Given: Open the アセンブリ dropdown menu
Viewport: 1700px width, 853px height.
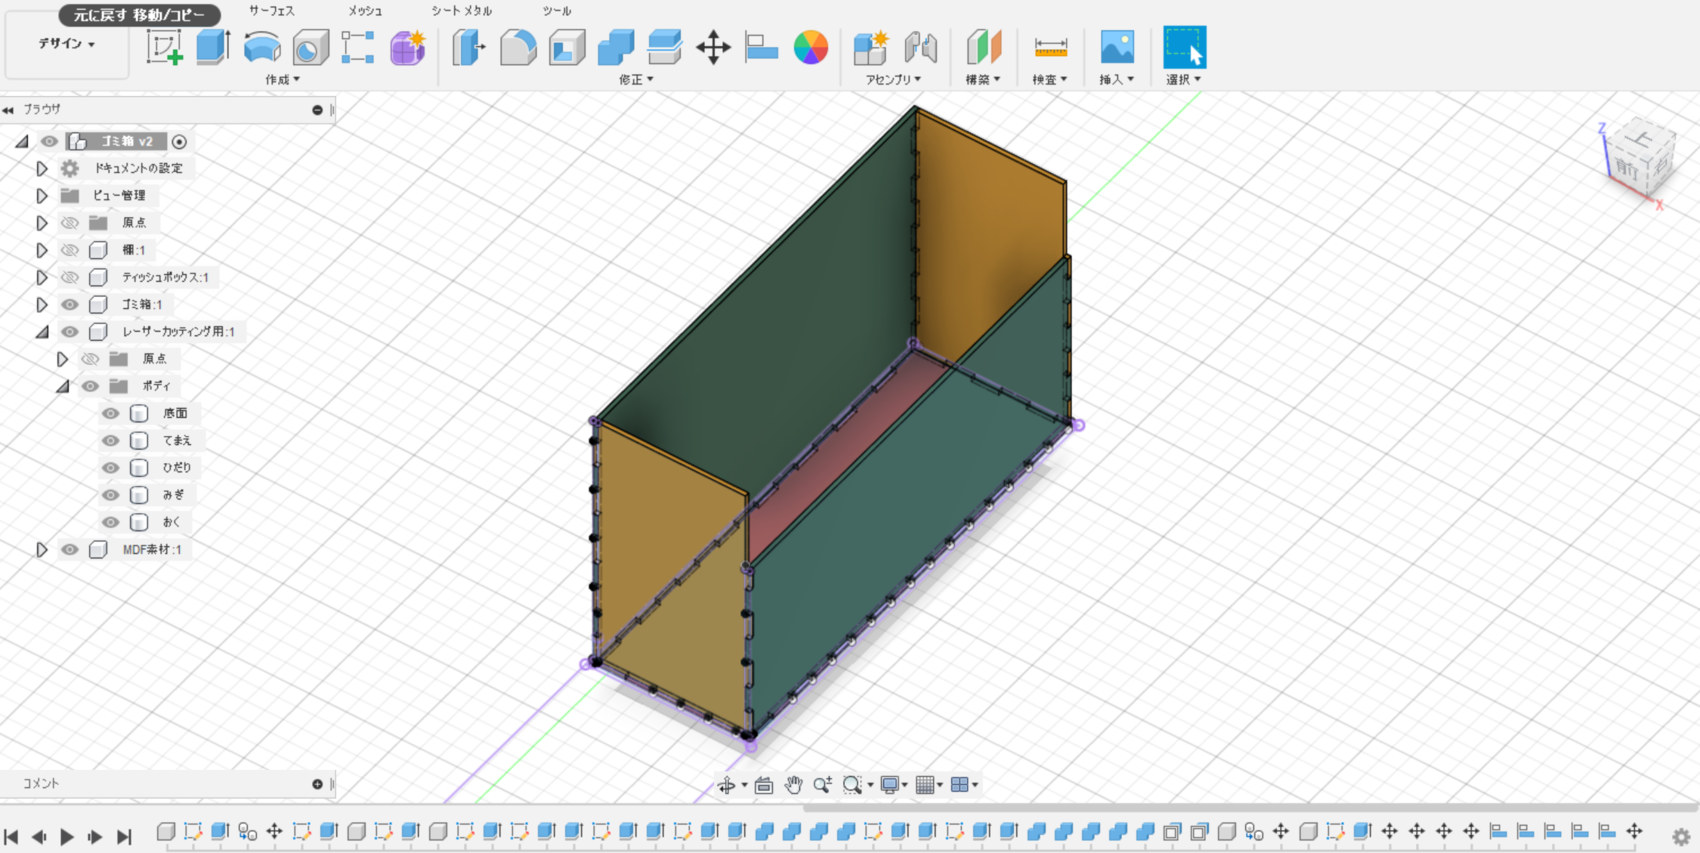Looking at the screenshot, I should tap(893, 80).
